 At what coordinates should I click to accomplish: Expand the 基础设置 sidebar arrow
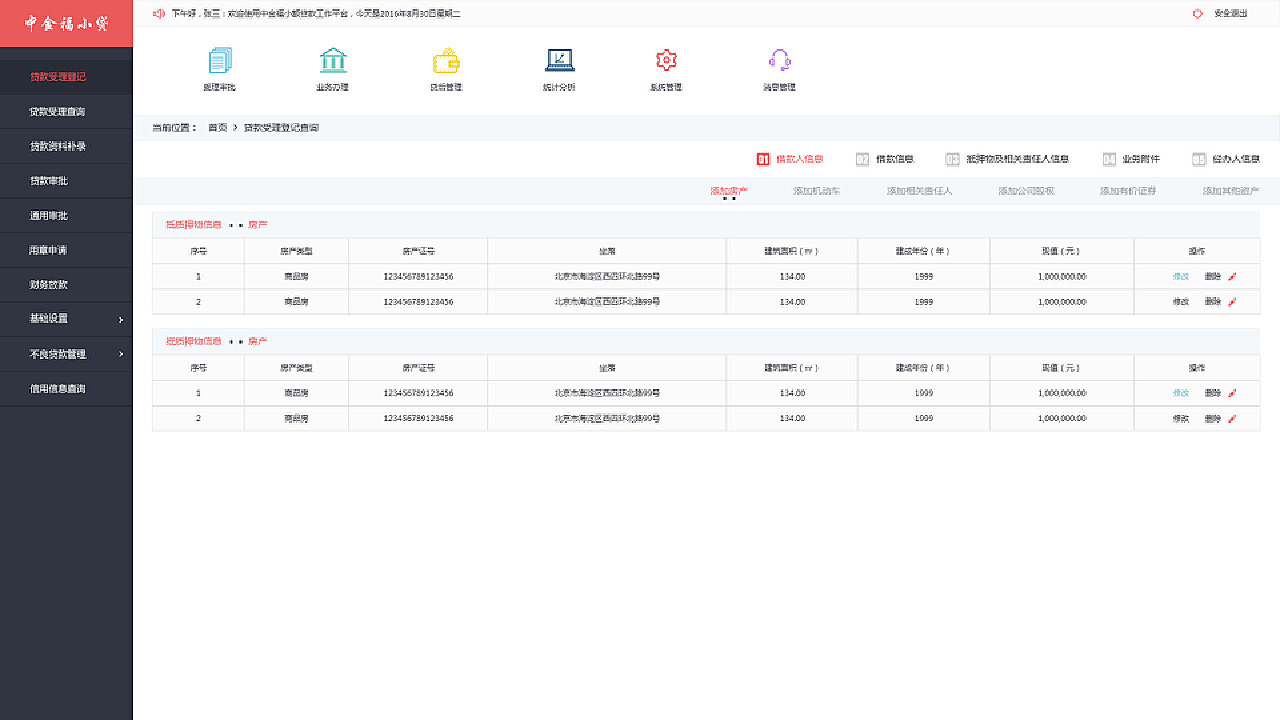(x=121, y=320)
